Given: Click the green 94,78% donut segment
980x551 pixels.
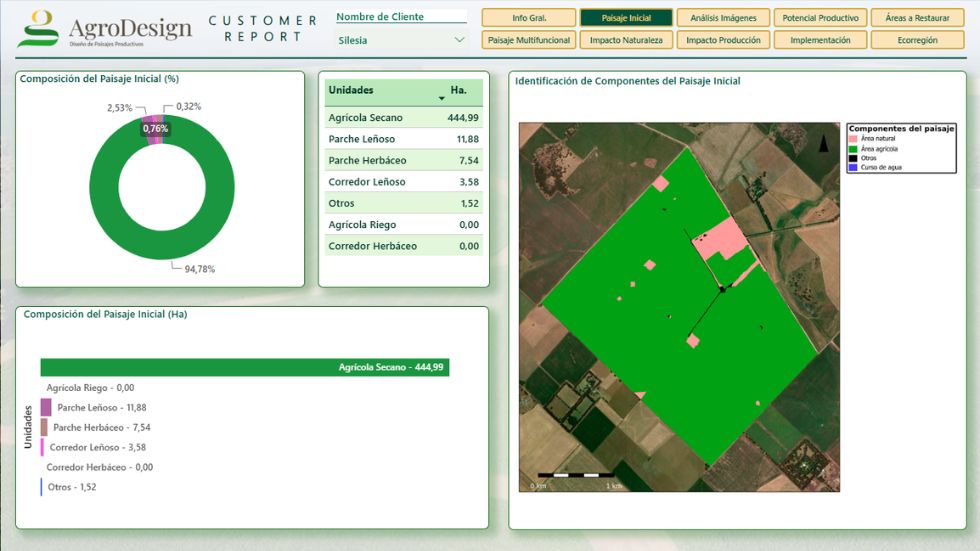Looking at the screenshot, I should [x=162, y=246].
